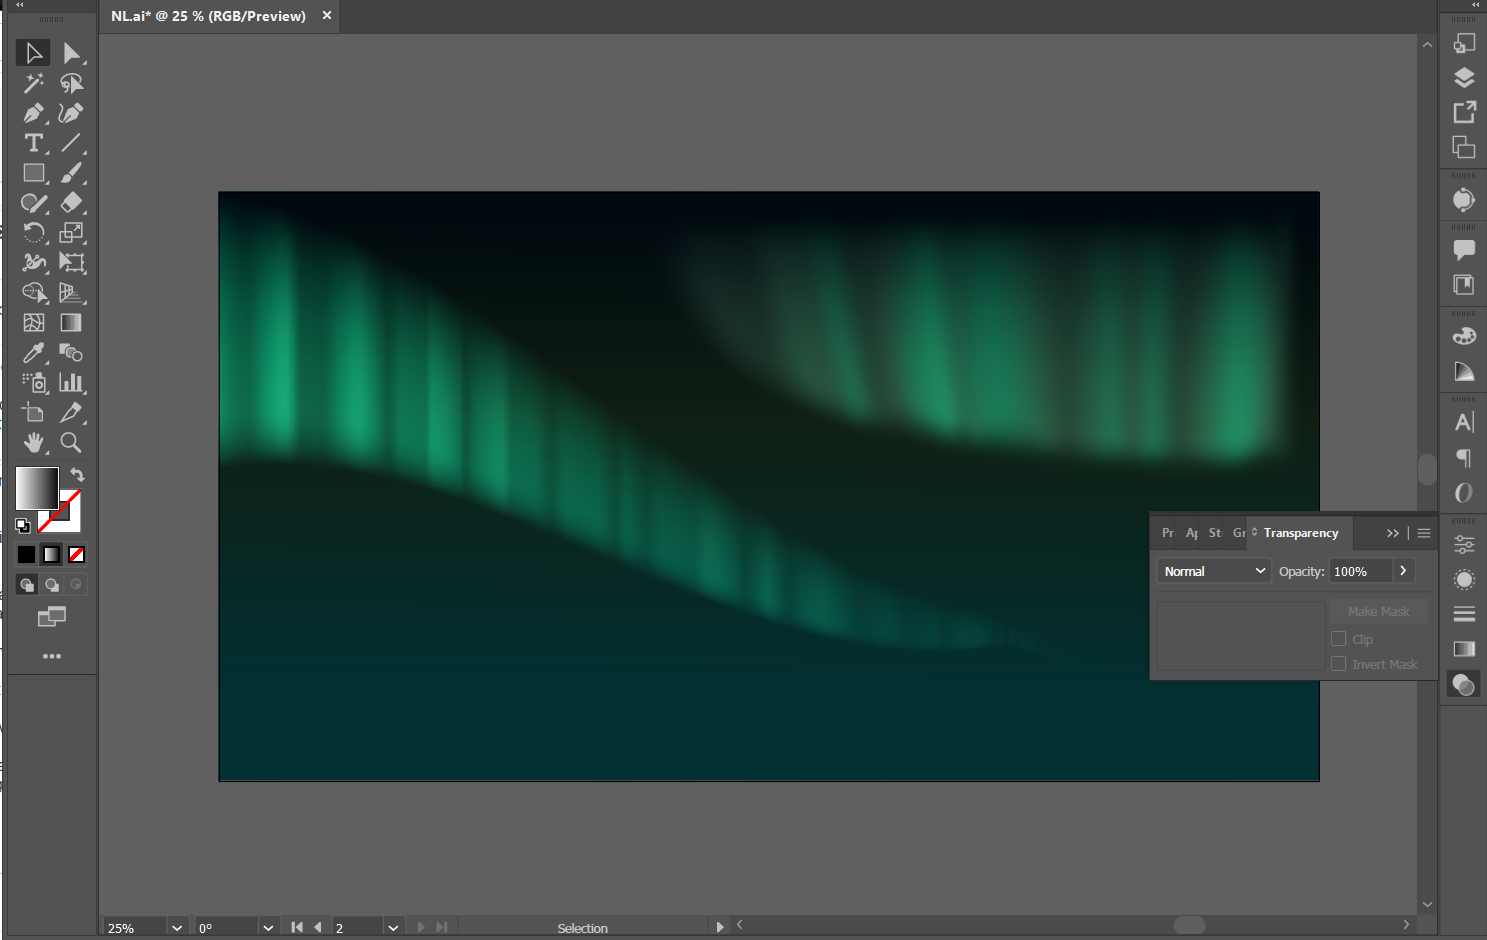This screenshot has height=940, width=1487.
Task: Select the Column Graph tool
Action: 71,383
